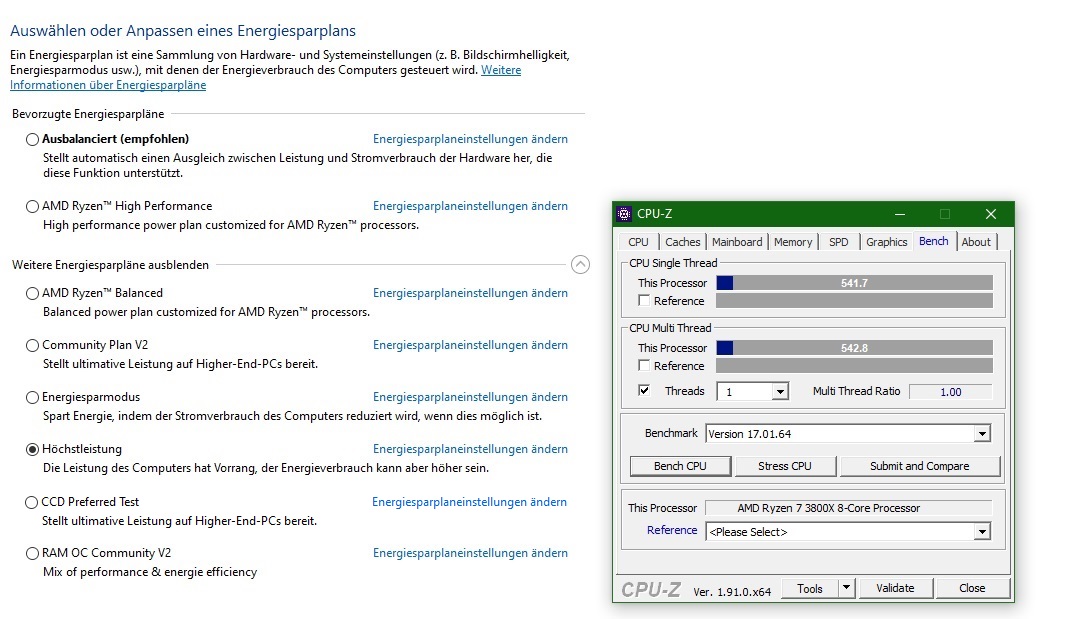
Task: Select the Höchstleistung power plan
Action: (32, 449)
